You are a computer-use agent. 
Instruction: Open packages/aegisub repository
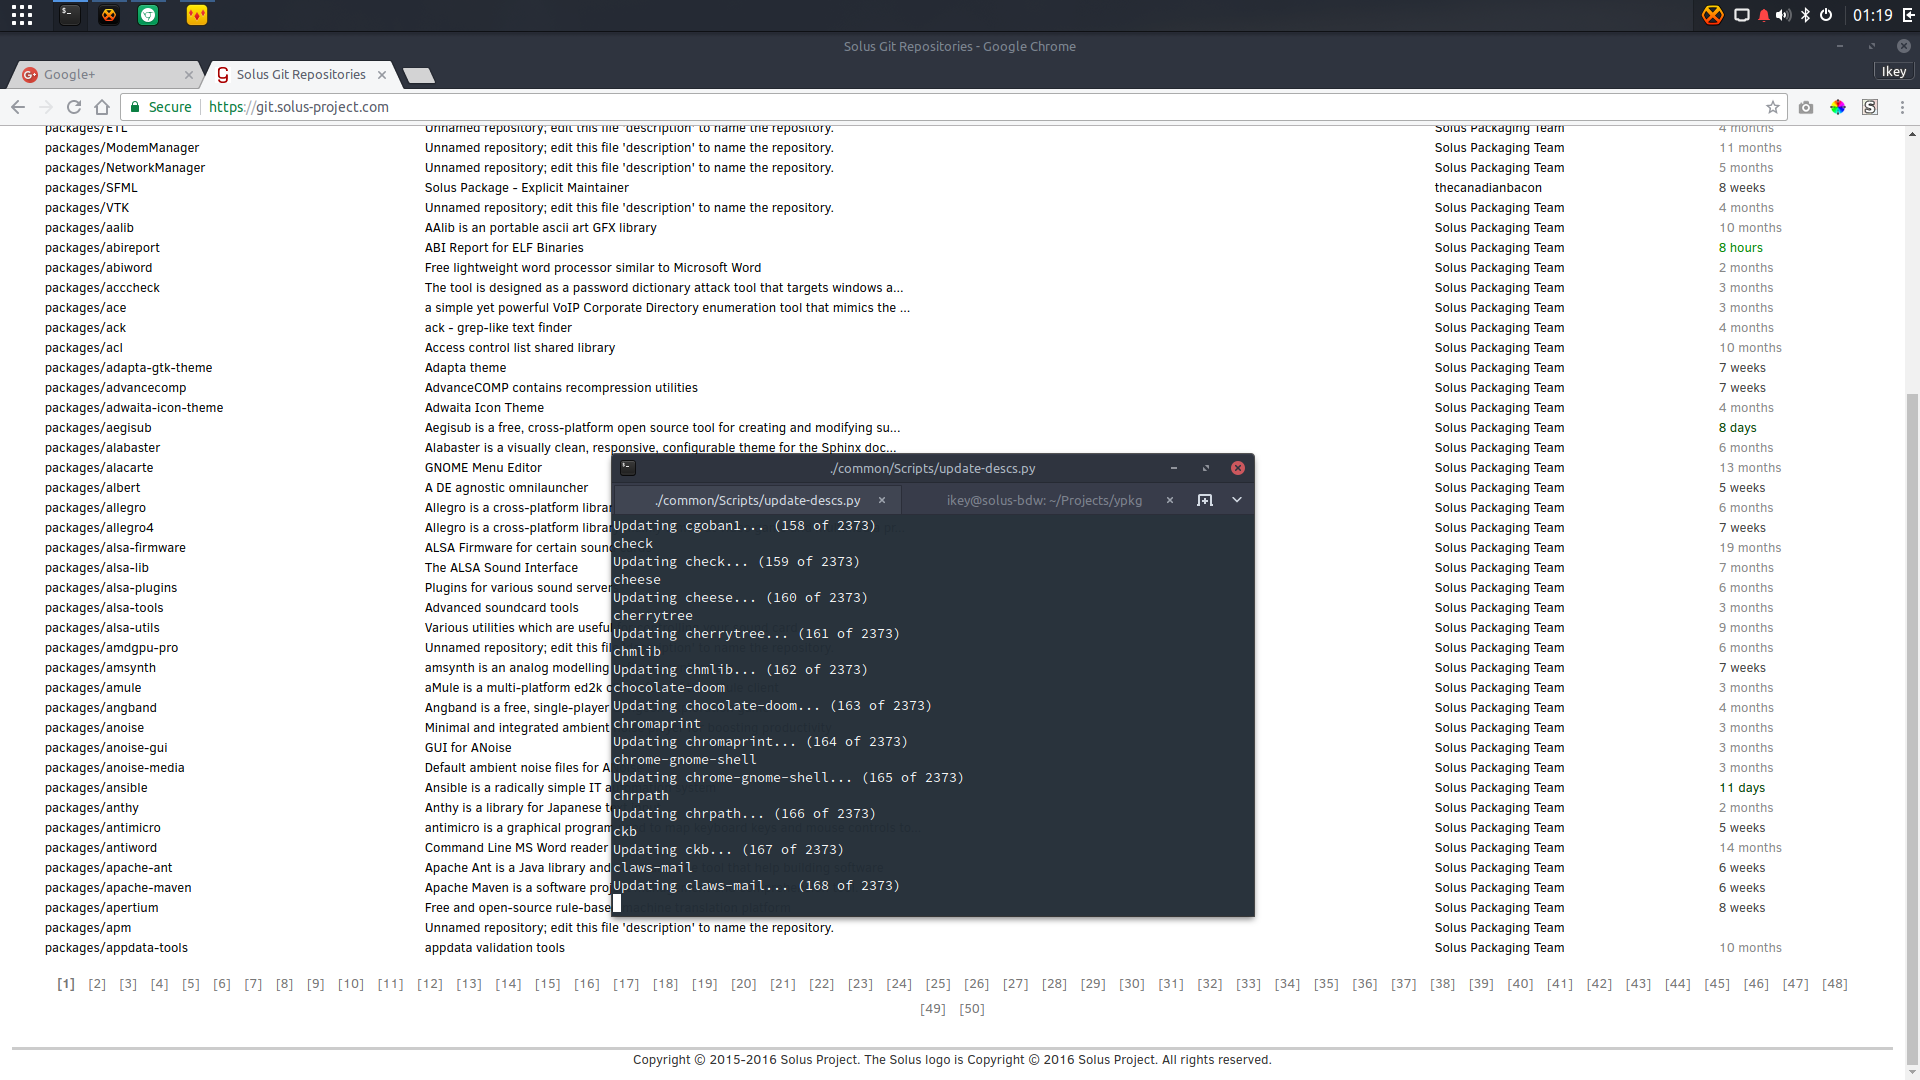pos(98,428)
